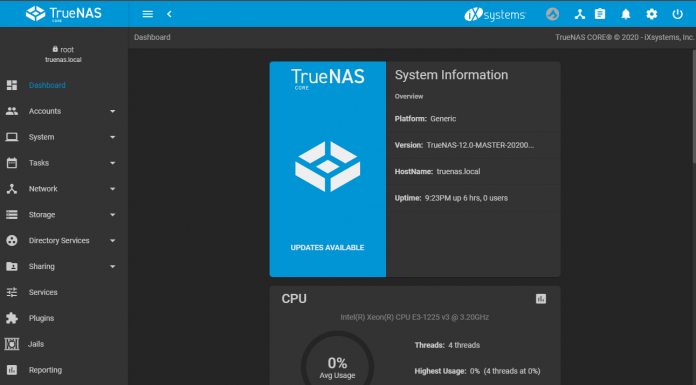The image size is (696, 385).
Task: Click the TrueNAS Core logo in header
Action: (63, 14)
